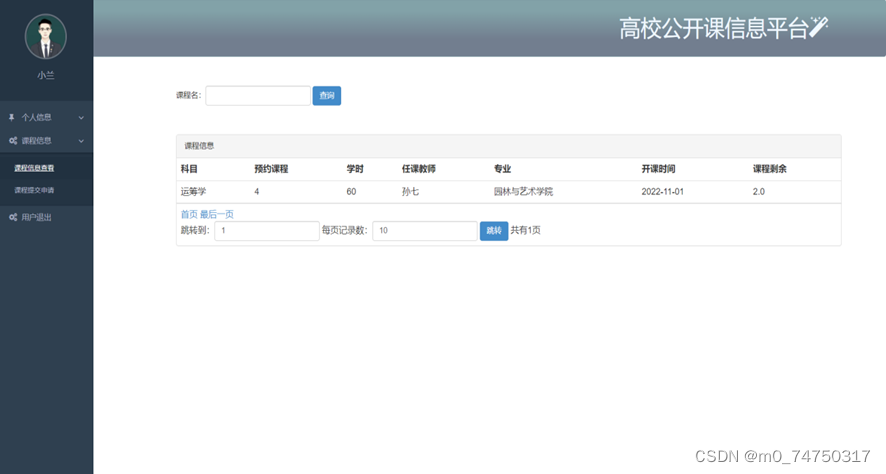Select 课程信息查看 submenu item
Viewport: 886px width, 474px height.
point(34,168)
